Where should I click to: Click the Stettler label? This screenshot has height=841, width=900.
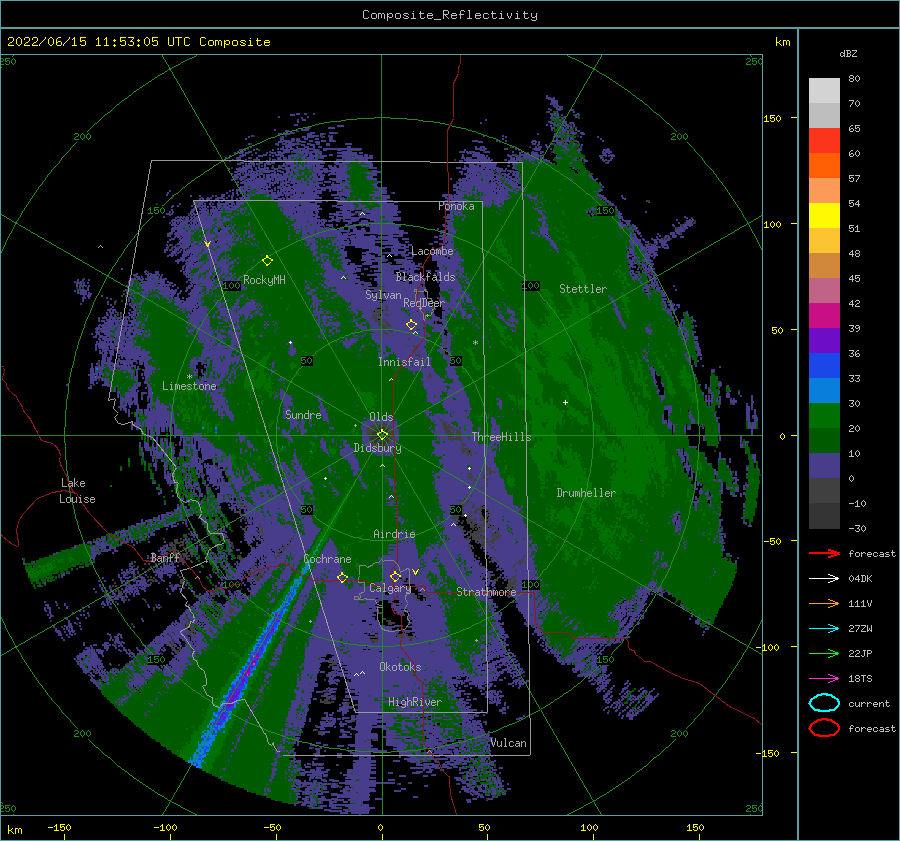pyautogui.click(x=583, y=289)
